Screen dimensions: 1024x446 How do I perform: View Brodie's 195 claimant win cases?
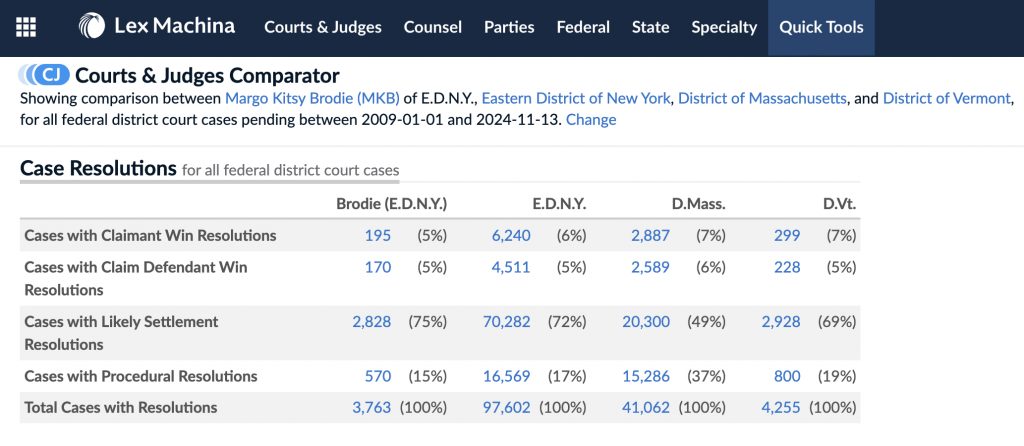(378, 236)
